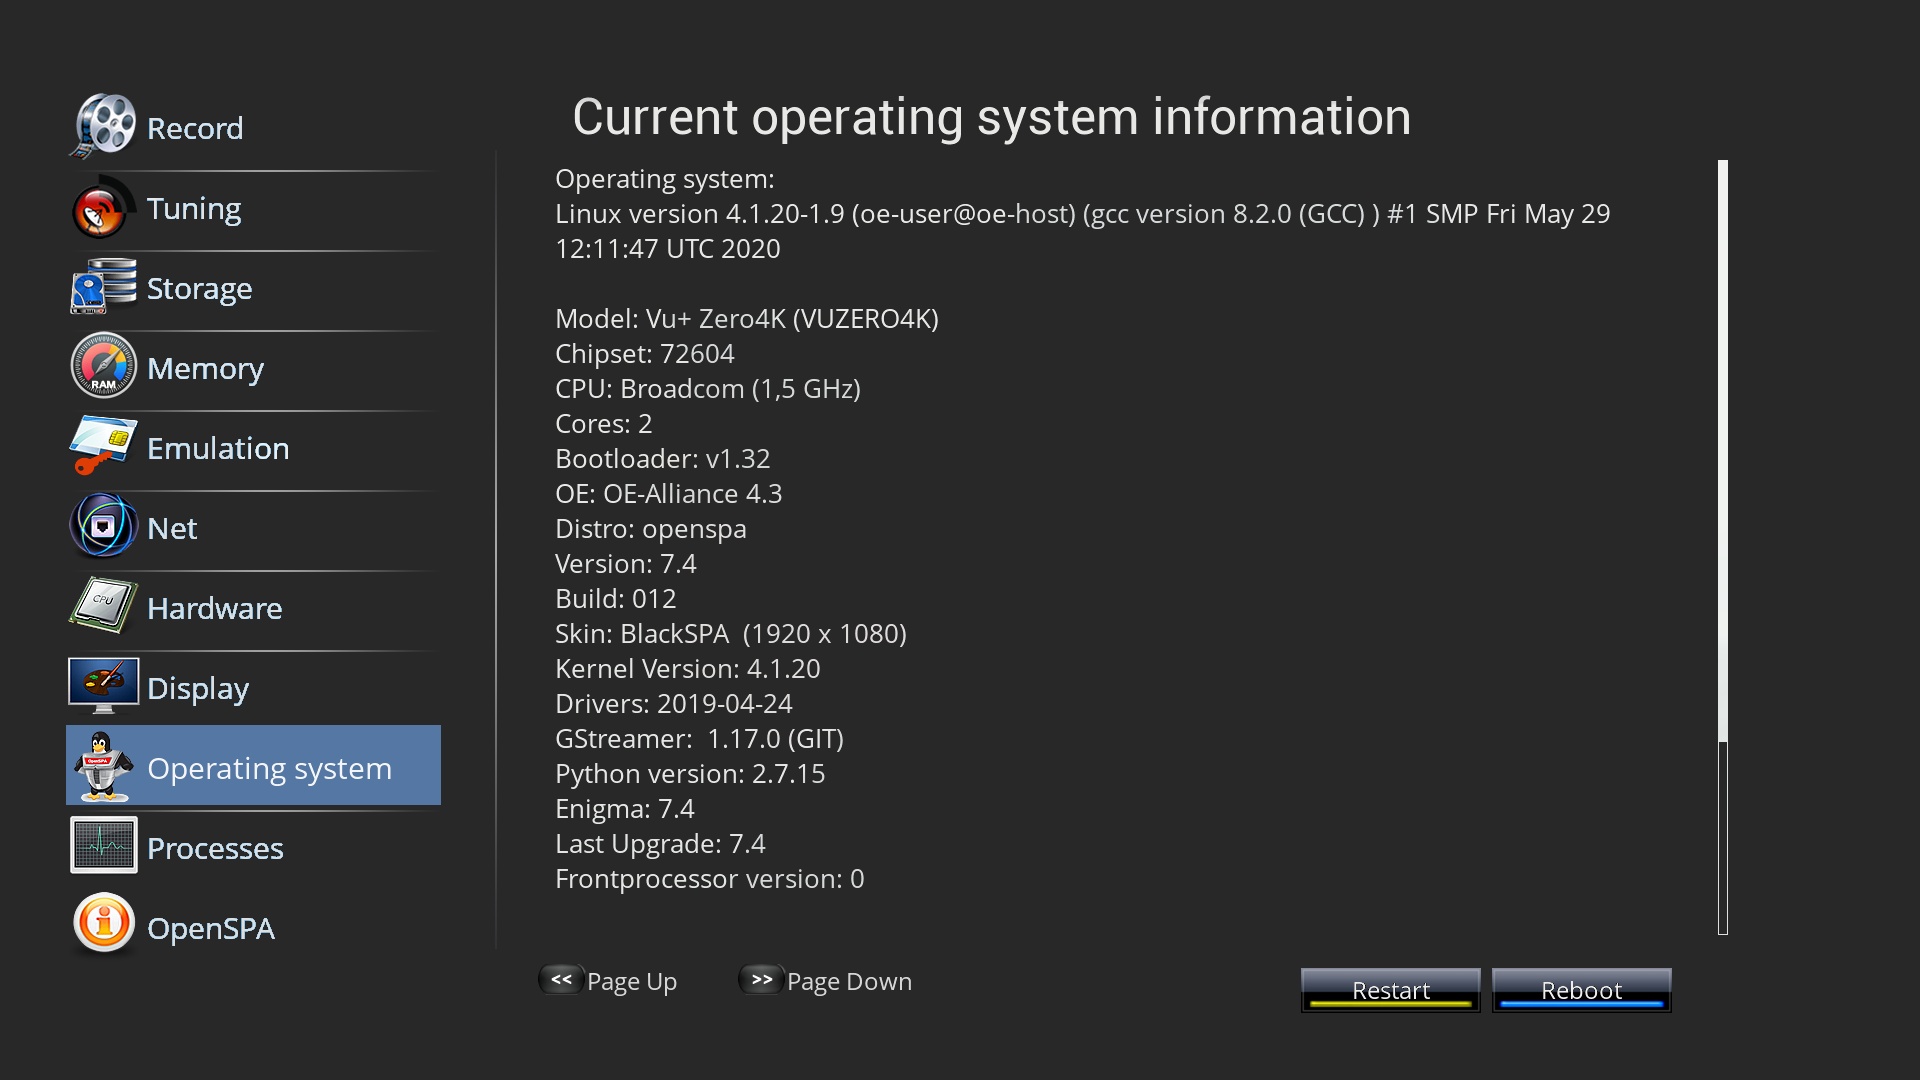Click the Restart button
Viewport: 1920px width, 1080px height.
click(1390, 990)
